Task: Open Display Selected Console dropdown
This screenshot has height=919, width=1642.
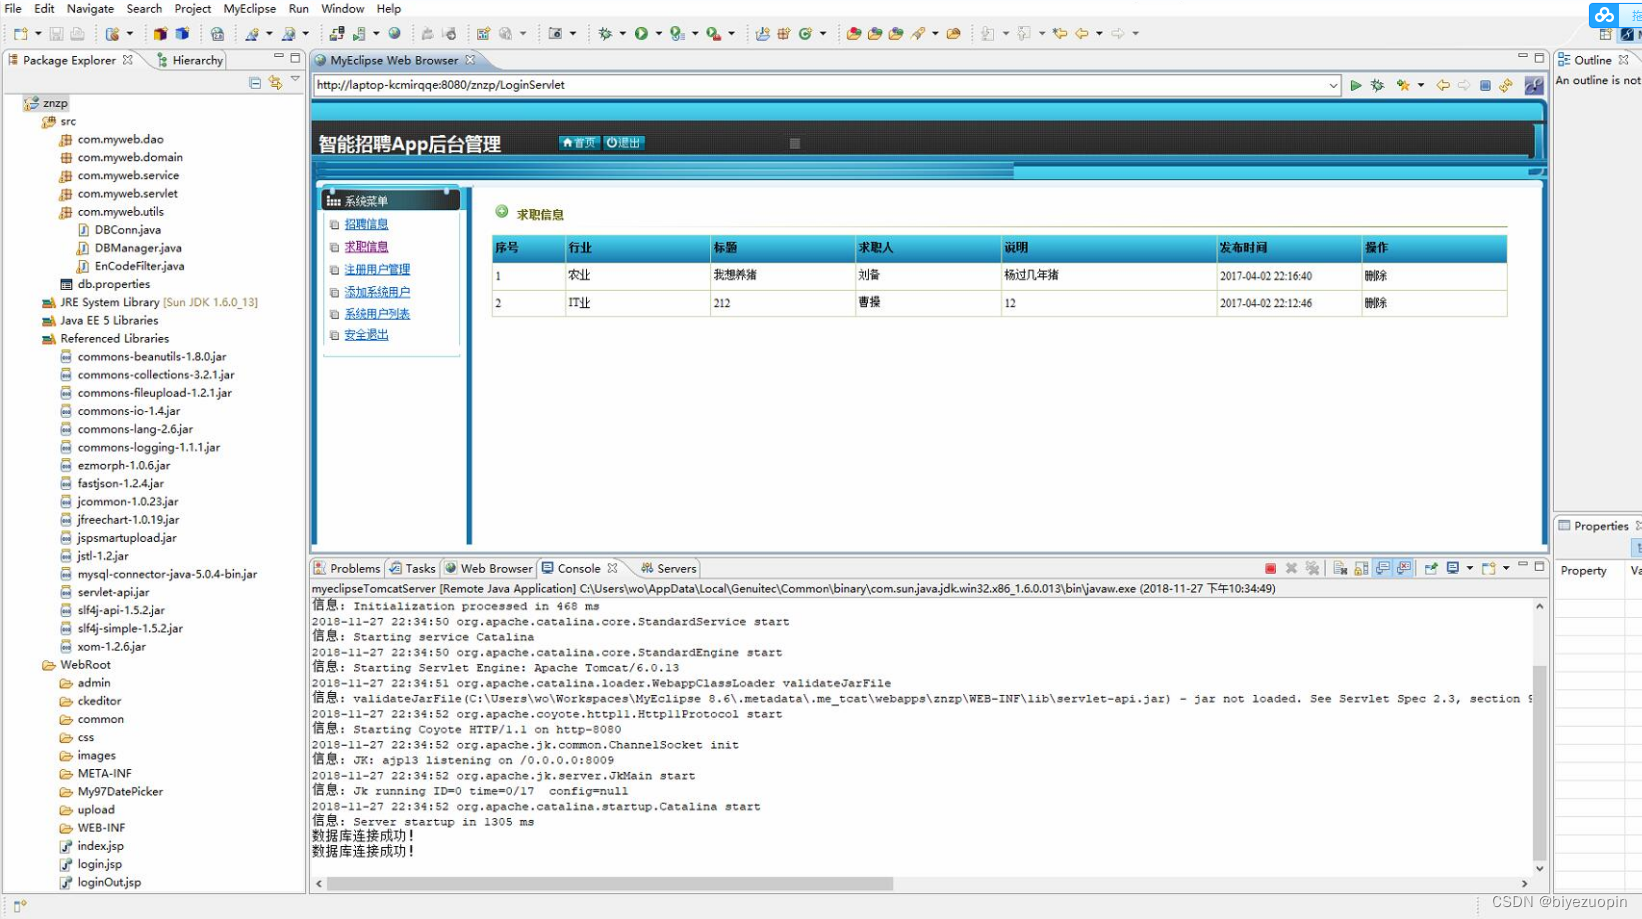Action: 1469,568
